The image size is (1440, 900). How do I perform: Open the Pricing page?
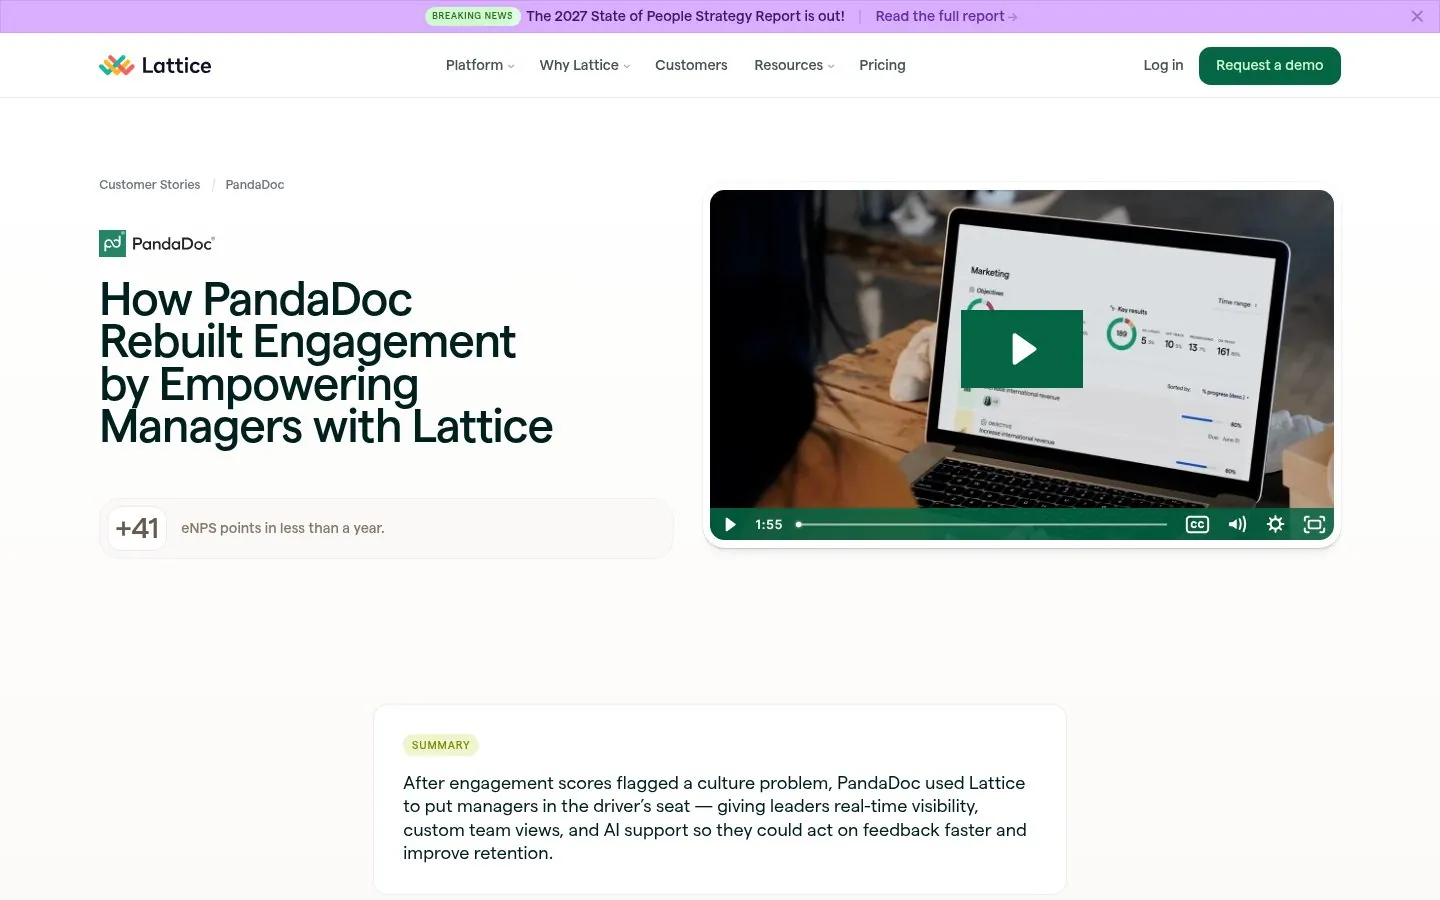pyautogui.click(x=882, y=65)
